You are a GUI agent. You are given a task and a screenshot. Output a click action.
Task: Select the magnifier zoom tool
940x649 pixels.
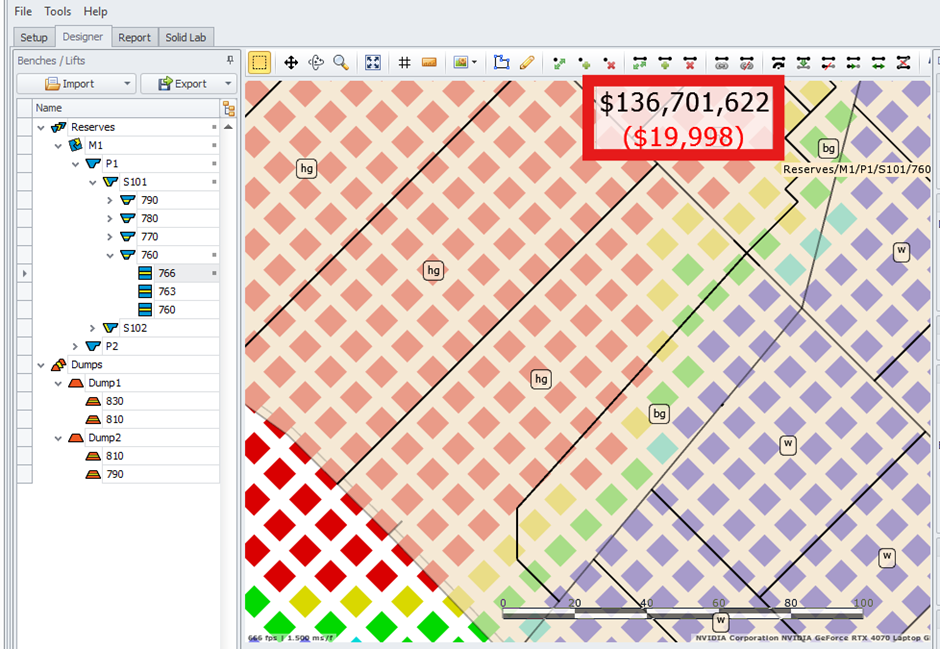point(341,62)
